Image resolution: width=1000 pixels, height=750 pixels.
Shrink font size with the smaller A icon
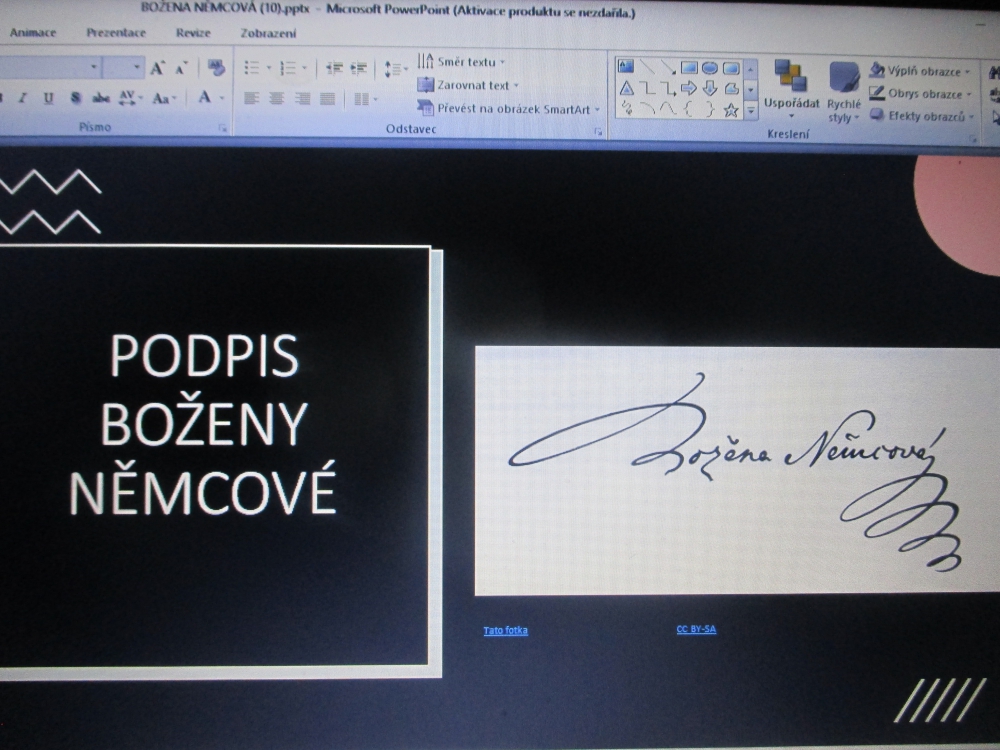[x=181, y=68]
